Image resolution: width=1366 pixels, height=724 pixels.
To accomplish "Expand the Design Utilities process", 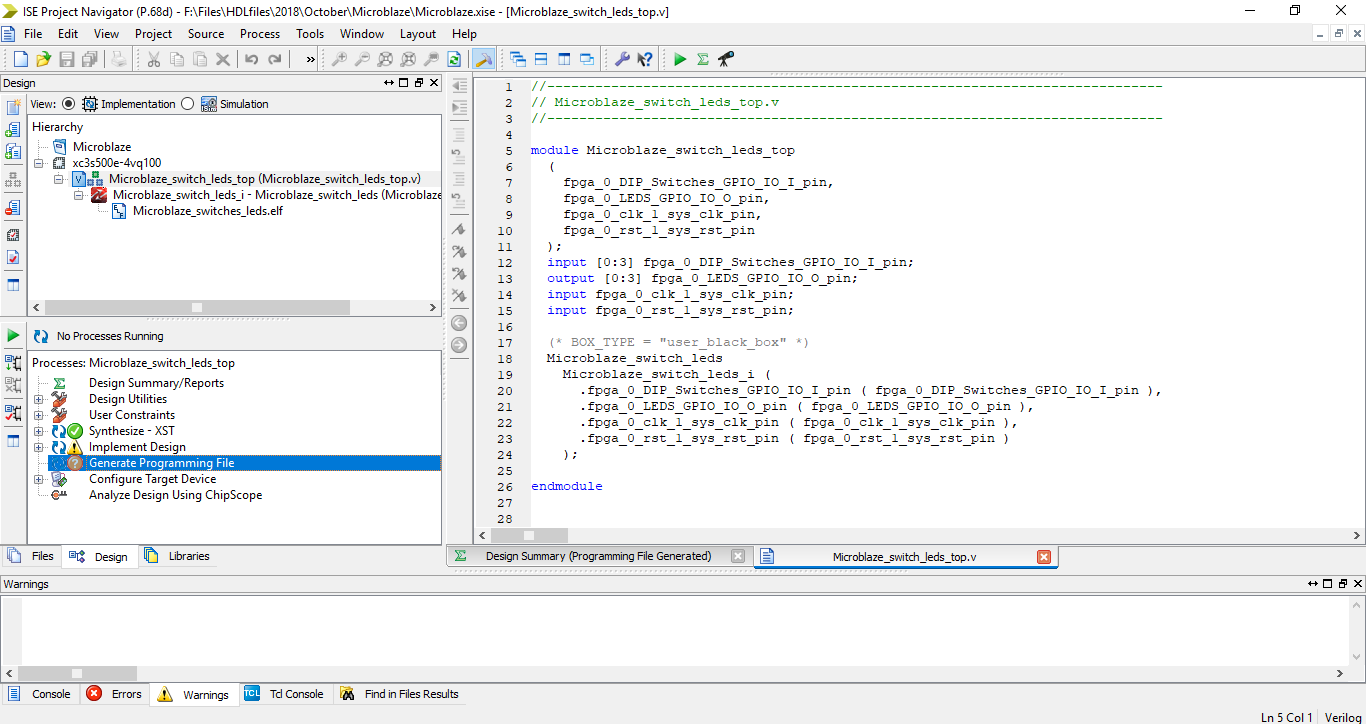I will pos(39,399).
